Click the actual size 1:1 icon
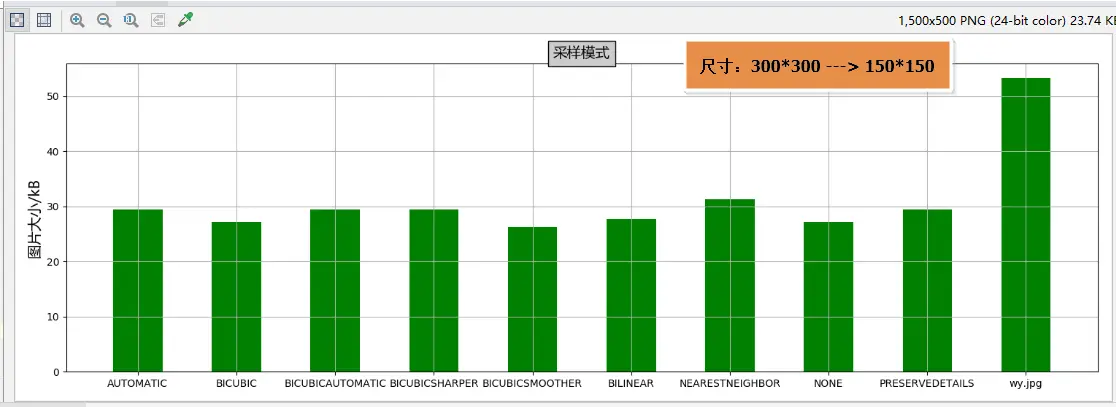Image resolution: width=1116 pixels, height=407 pixels. click(x=131, y=20)
